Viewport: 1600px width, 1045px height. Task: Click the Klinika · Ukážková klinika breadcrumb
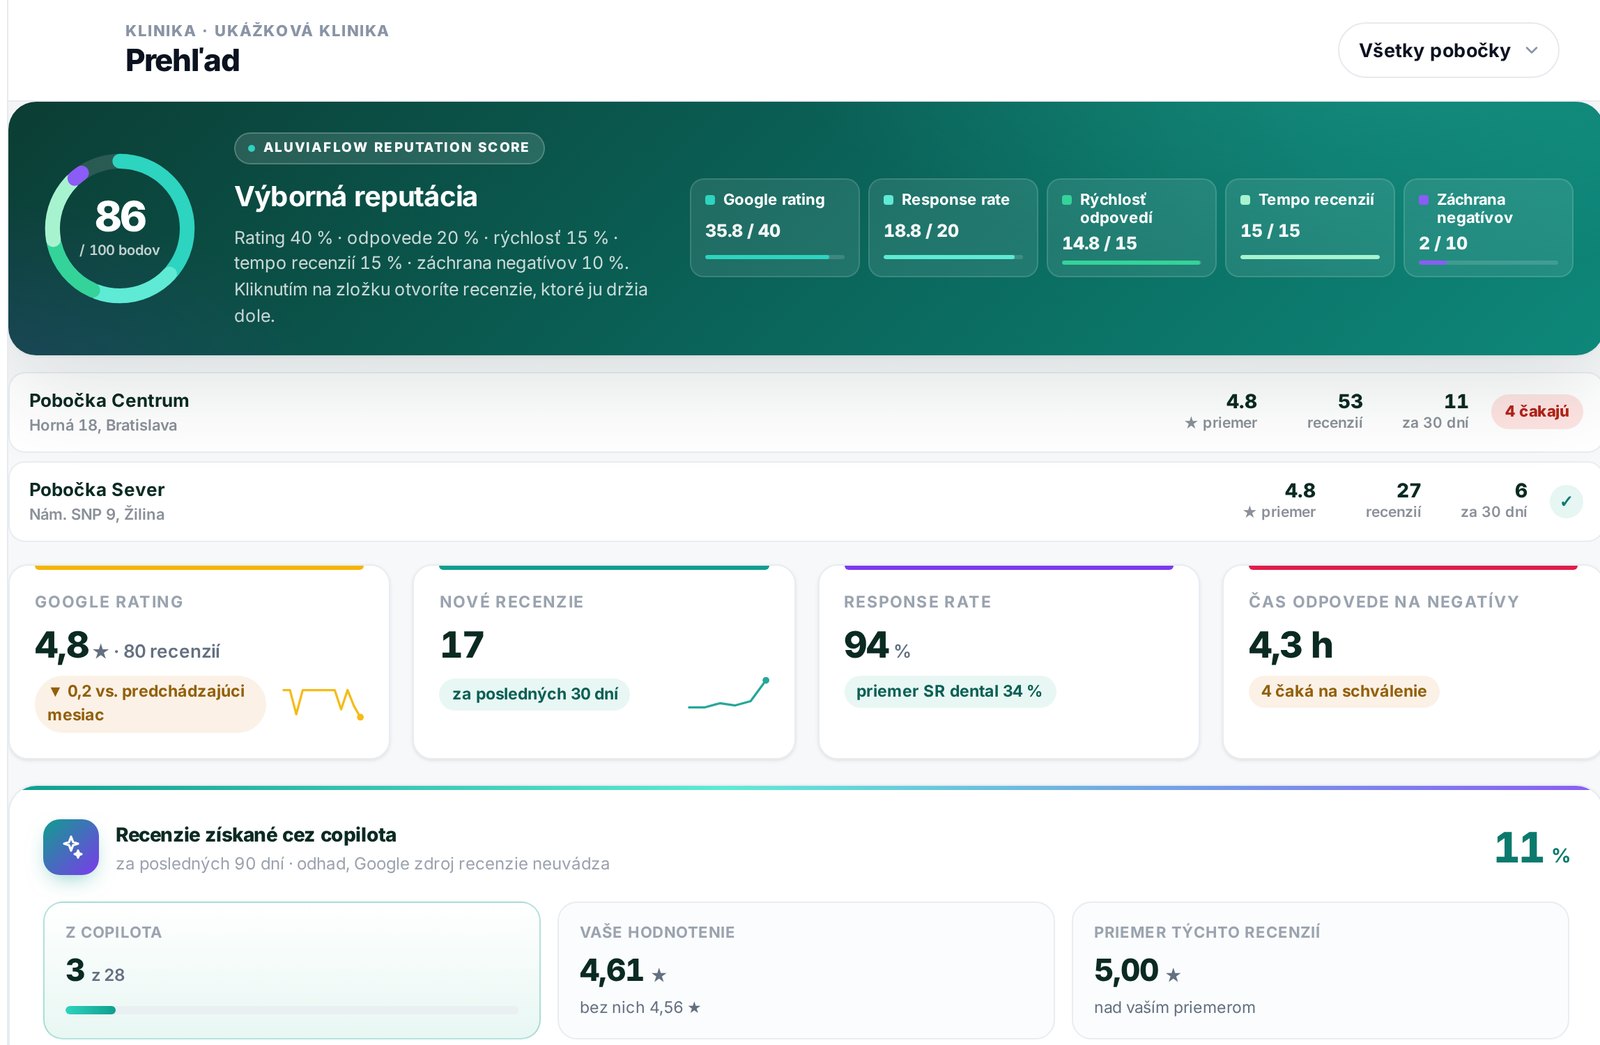[257, 31]
